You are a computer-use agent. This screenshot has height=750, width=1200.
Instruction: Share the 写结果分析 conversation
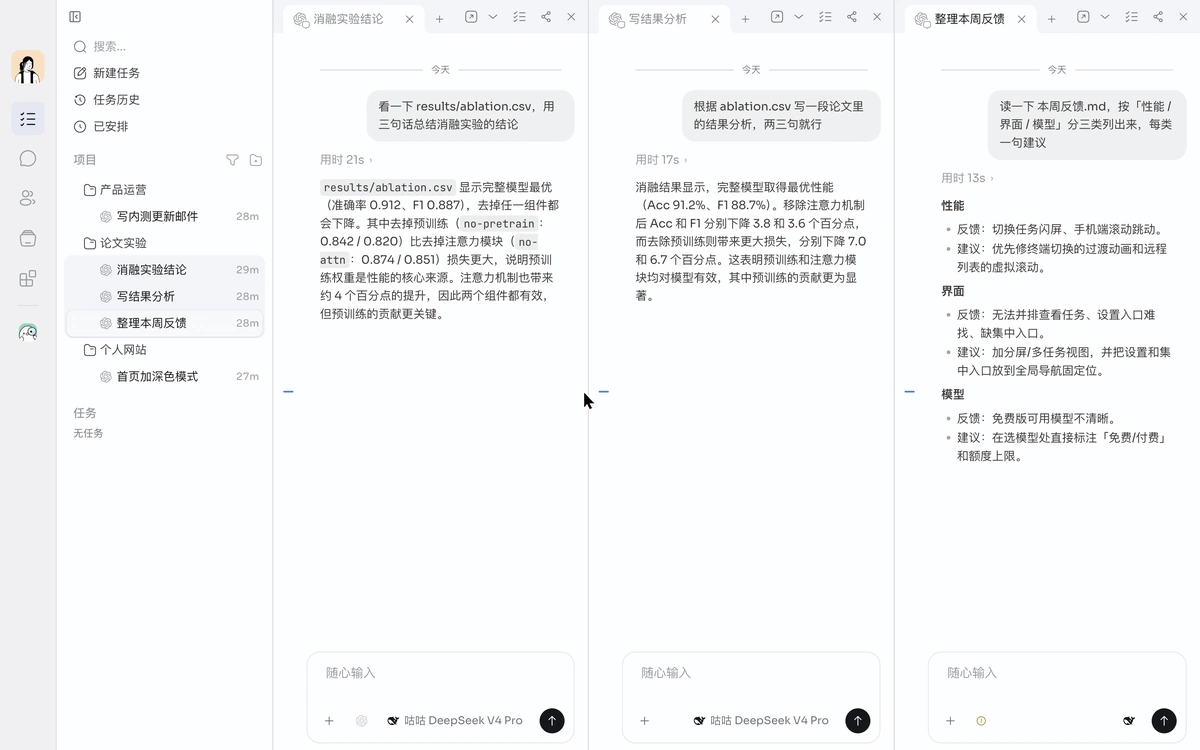(x=852, y=17)
